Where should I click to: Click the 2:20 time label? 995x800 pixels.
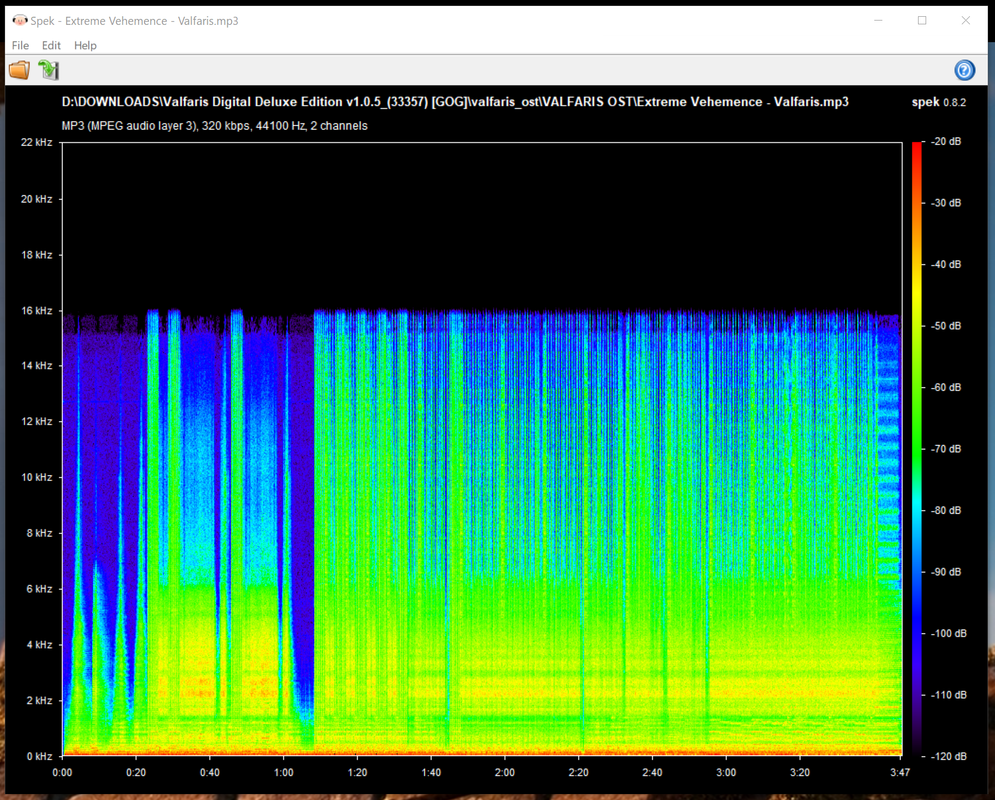point(579,772)
